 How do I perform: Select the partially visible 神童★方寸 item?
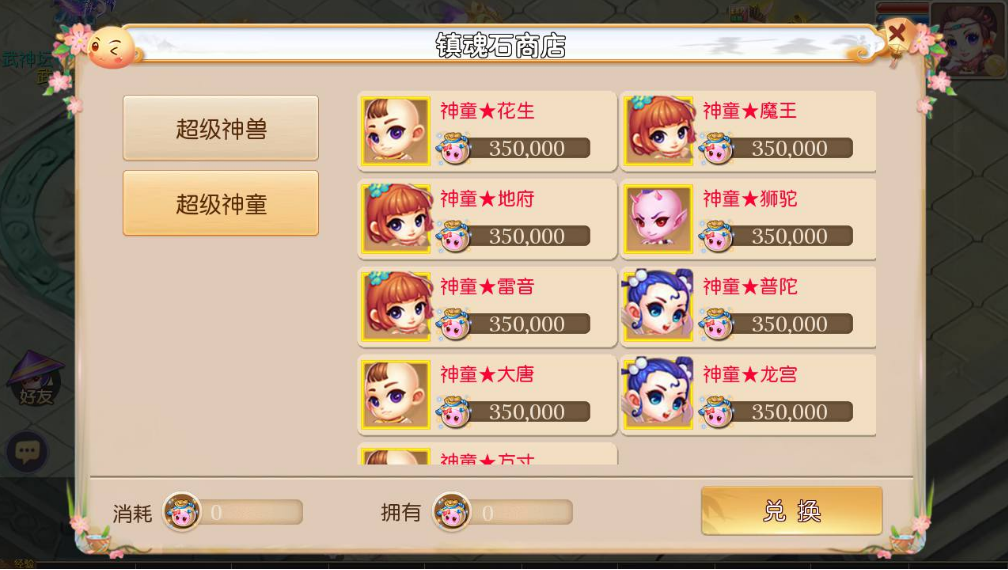(x=487, y=454)
